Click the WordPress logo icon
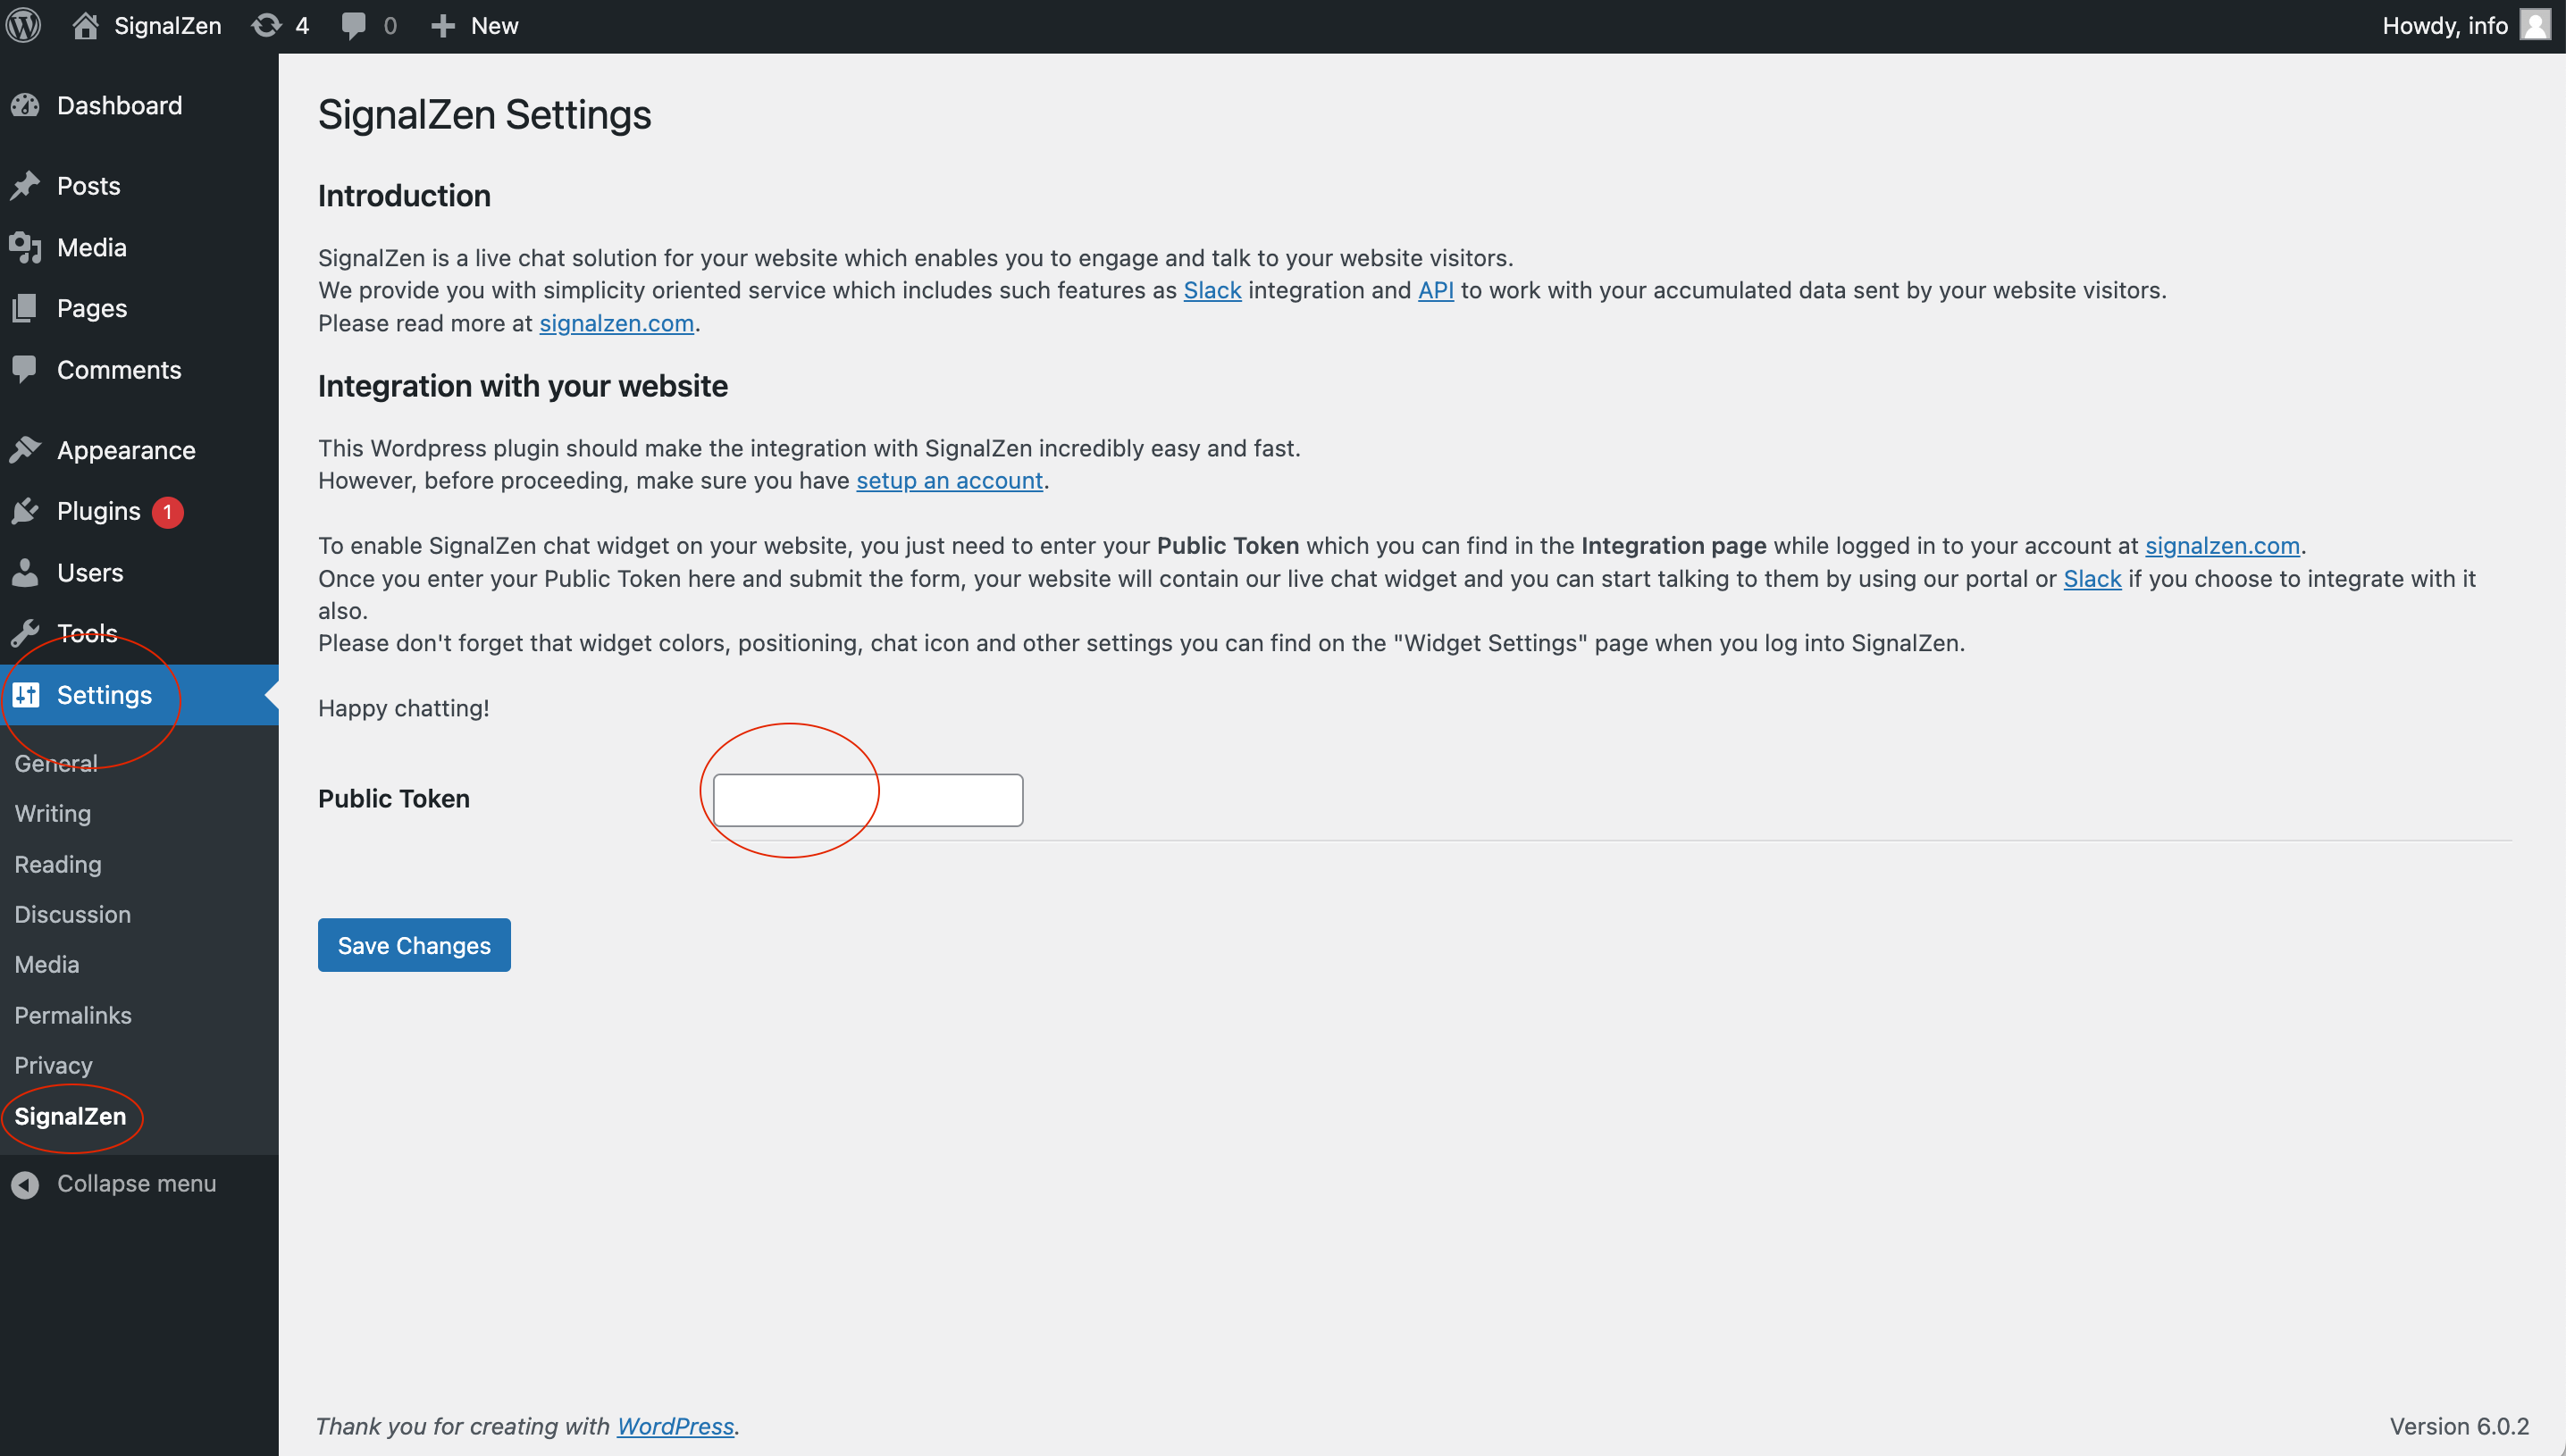The height and width of the screenshot is (1456, 2566). point(24,25)
